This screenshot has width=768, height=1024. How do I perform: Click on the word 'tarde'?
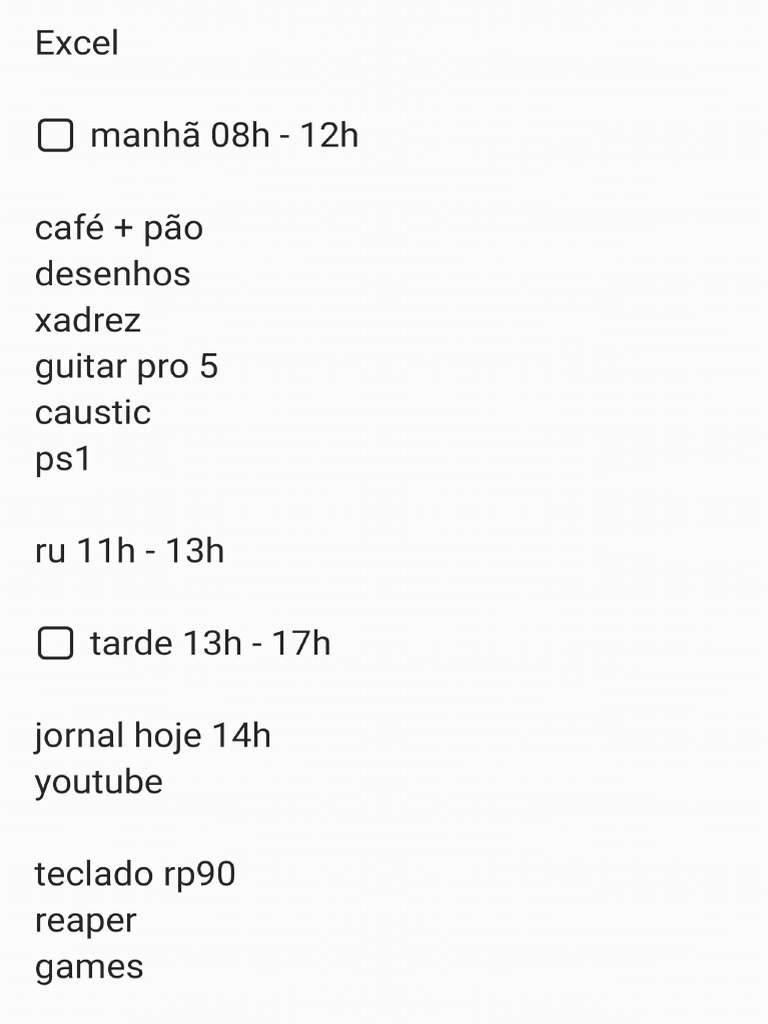[132, 643]
